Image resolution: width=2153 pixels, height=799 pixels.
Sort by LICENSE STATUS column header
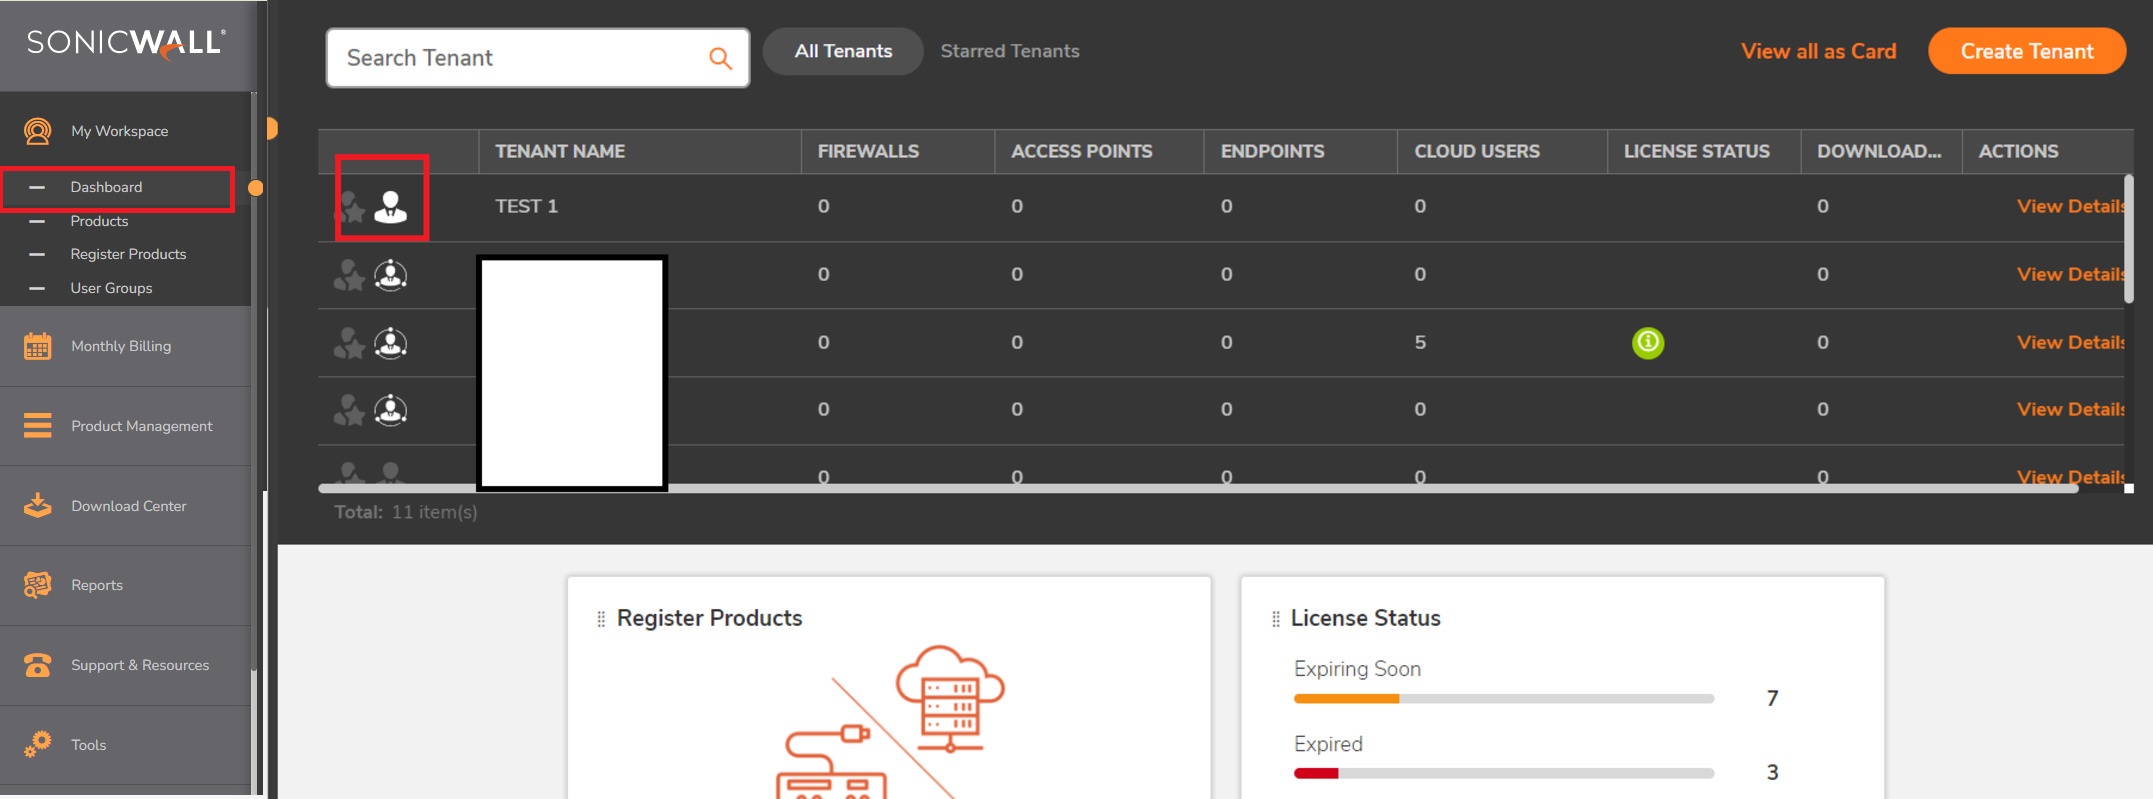[1696, 151]
